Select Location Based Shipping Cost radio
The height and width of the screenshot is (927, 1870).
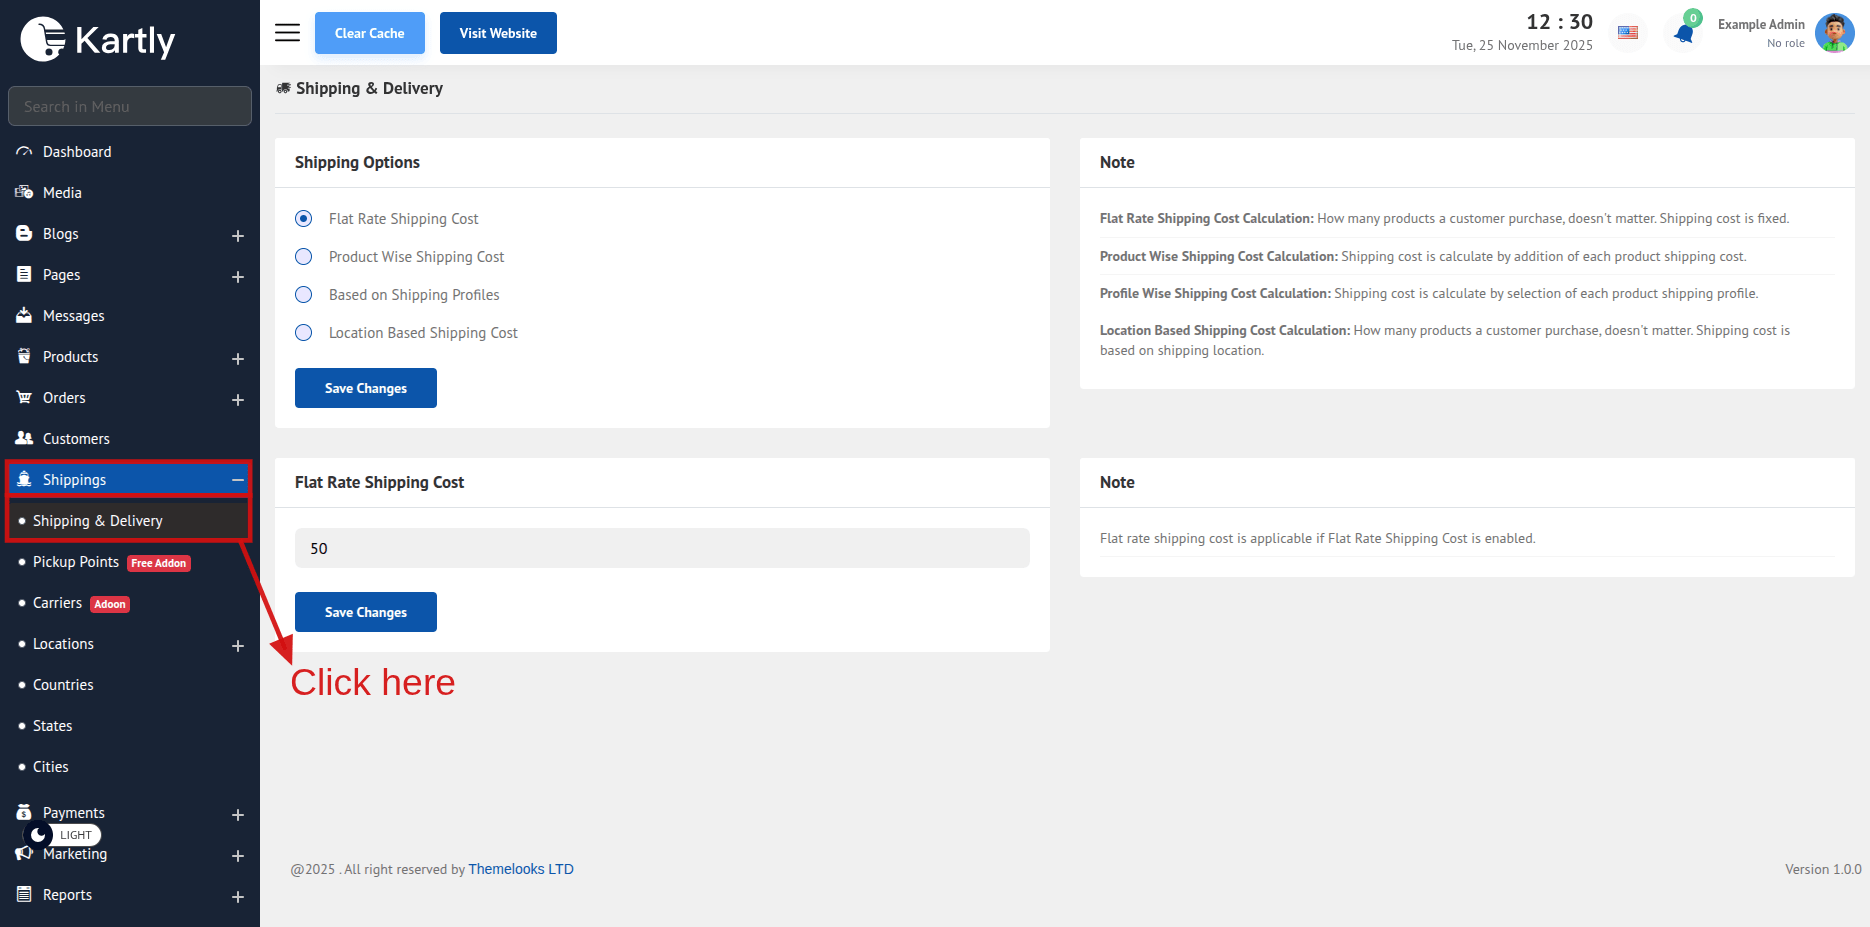[304, 333]
